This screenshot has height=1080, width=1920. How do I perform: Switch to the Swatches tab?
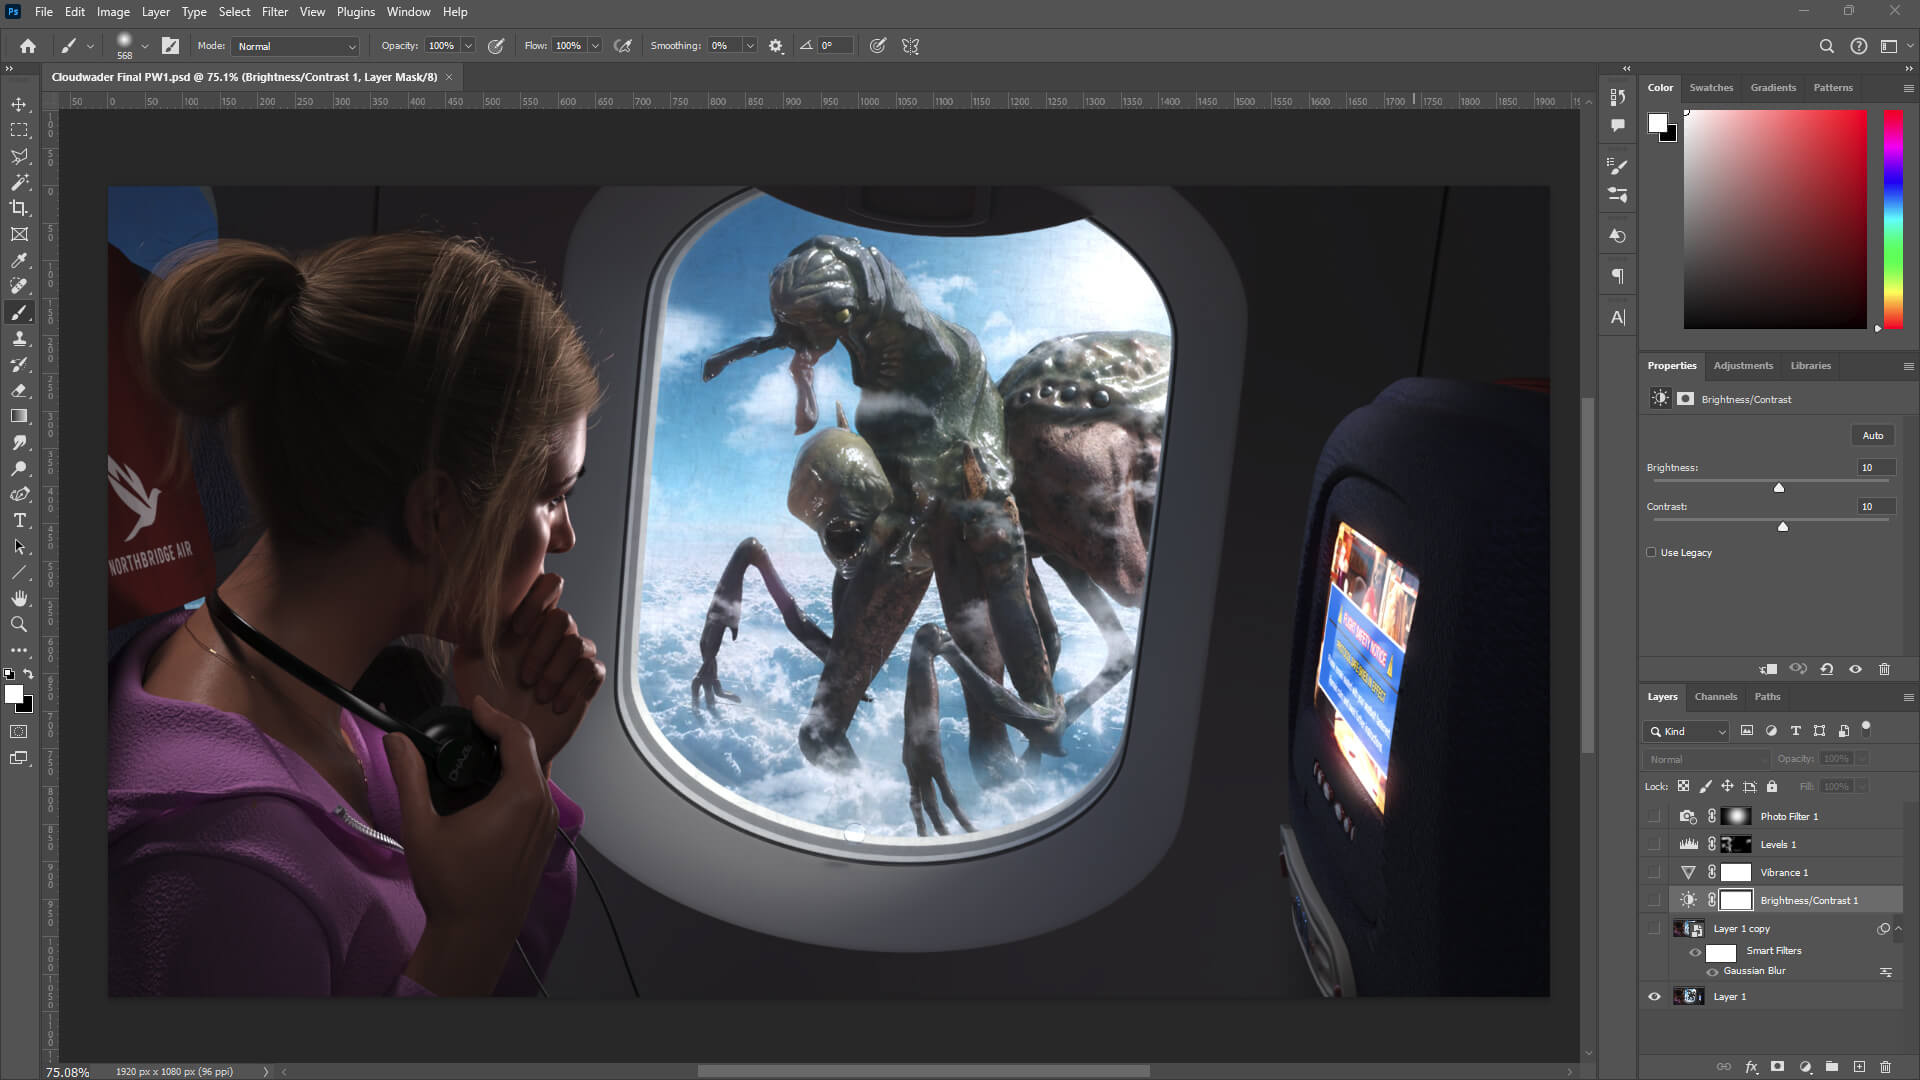click(1711, 88)
